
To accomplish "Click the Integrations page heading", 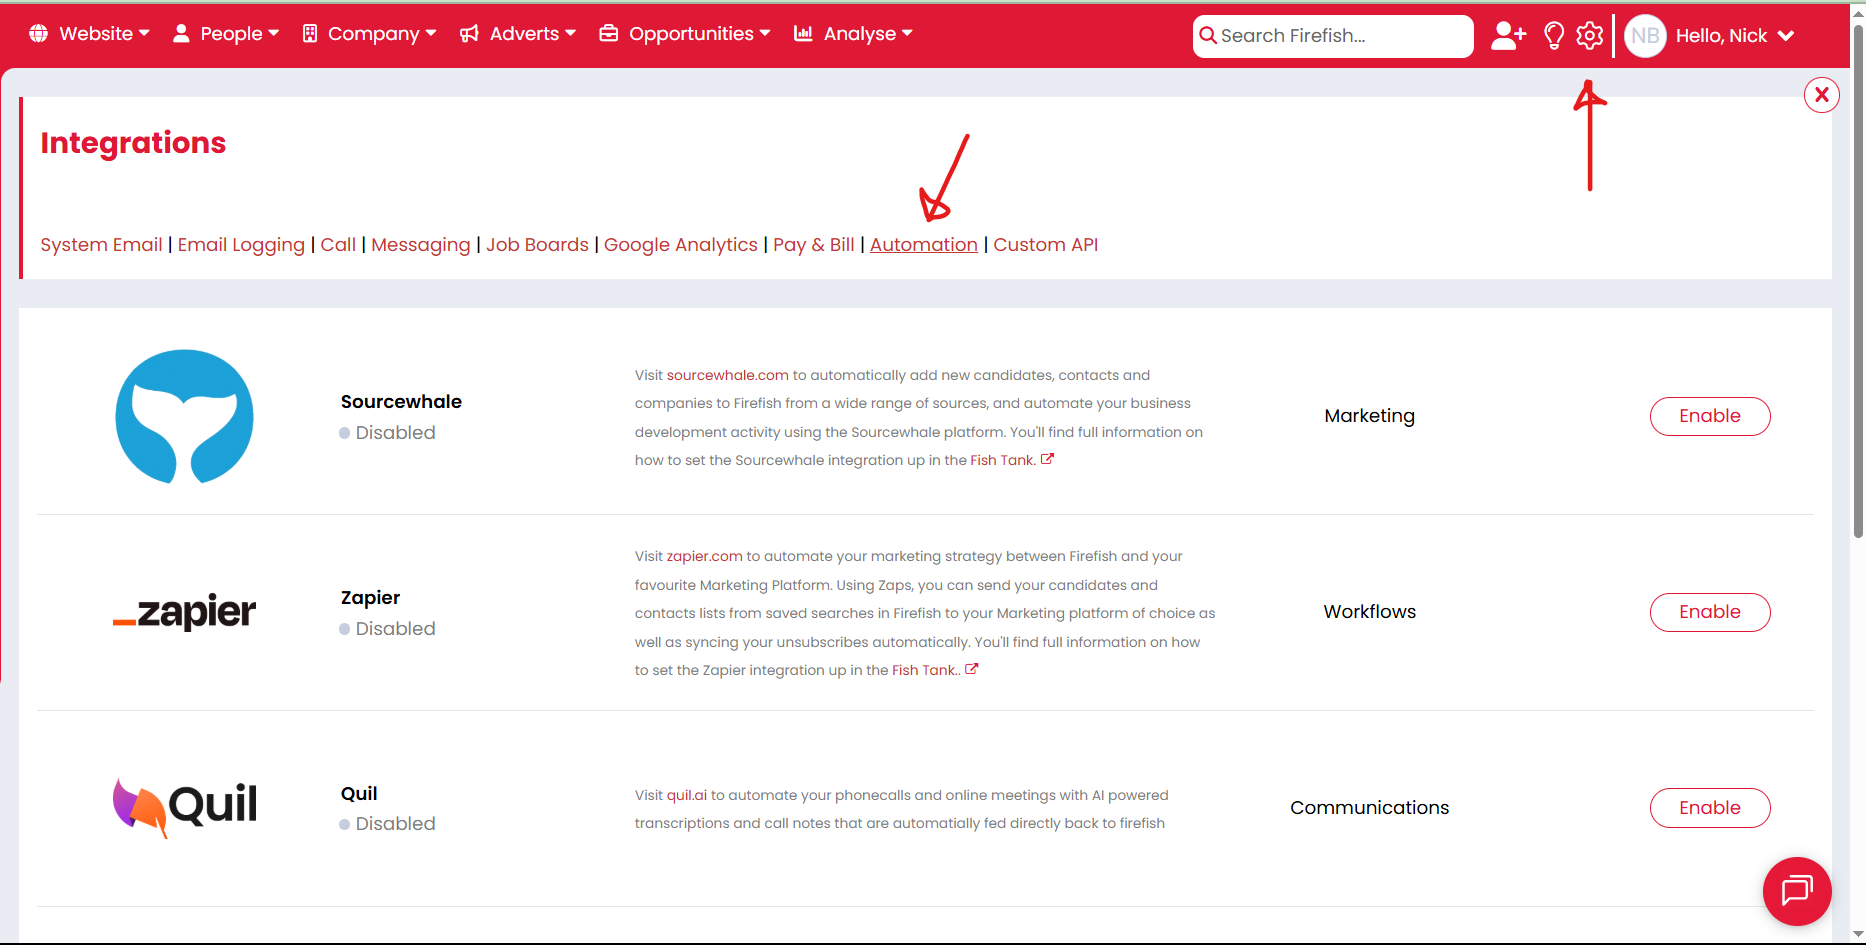I will [133, 143].
